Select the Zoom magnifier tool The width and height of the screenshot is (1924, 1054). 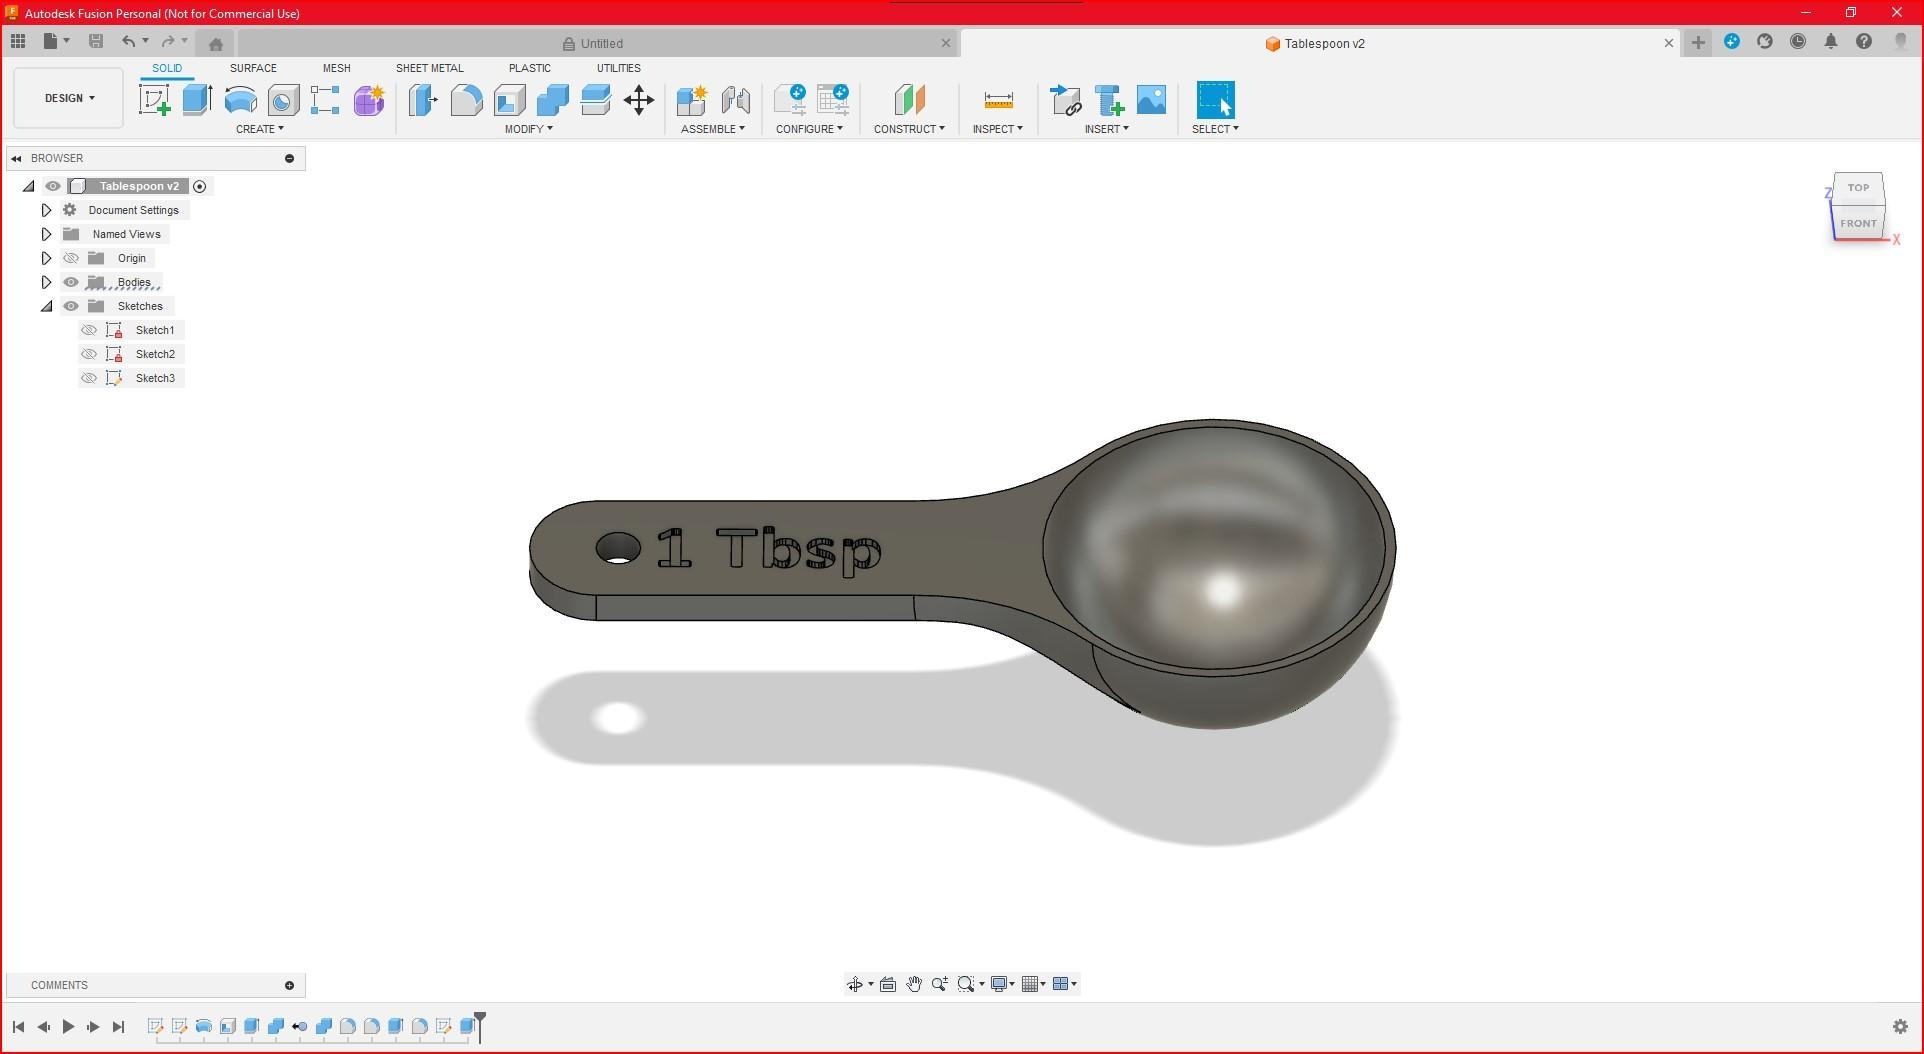[x=939, y=984]
